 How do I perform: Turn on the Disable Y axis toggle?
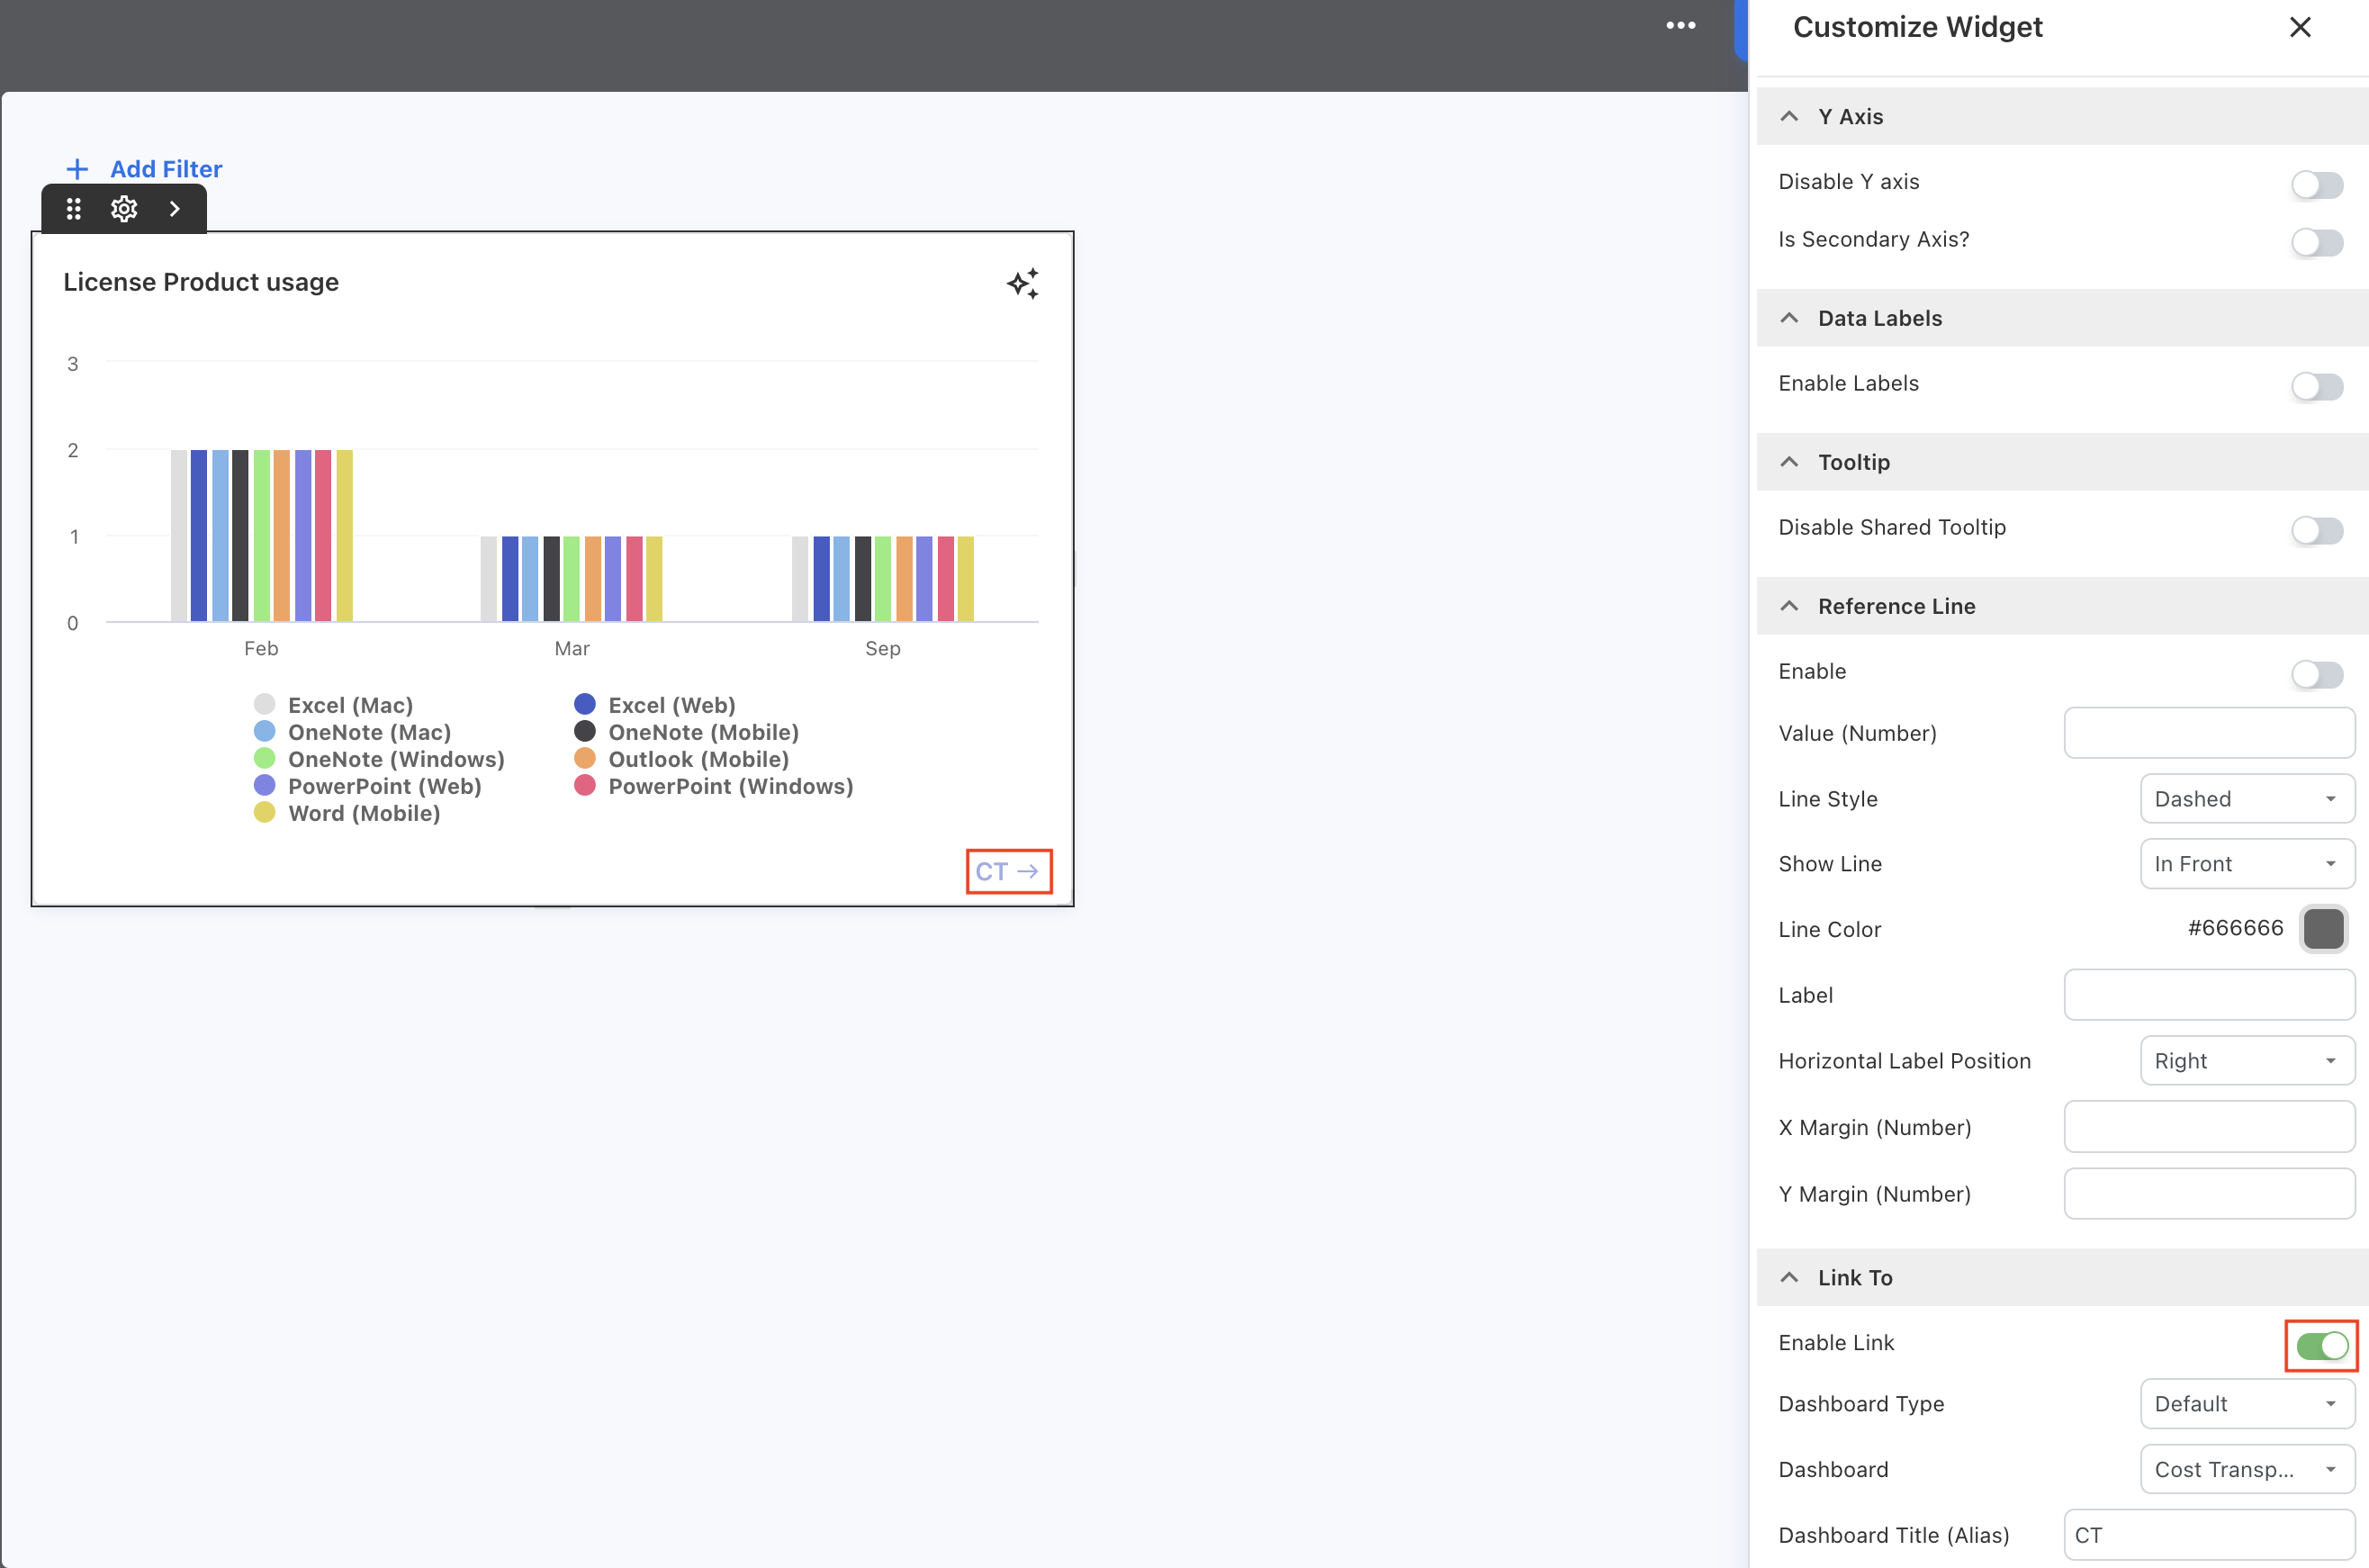coord(2317,184)
